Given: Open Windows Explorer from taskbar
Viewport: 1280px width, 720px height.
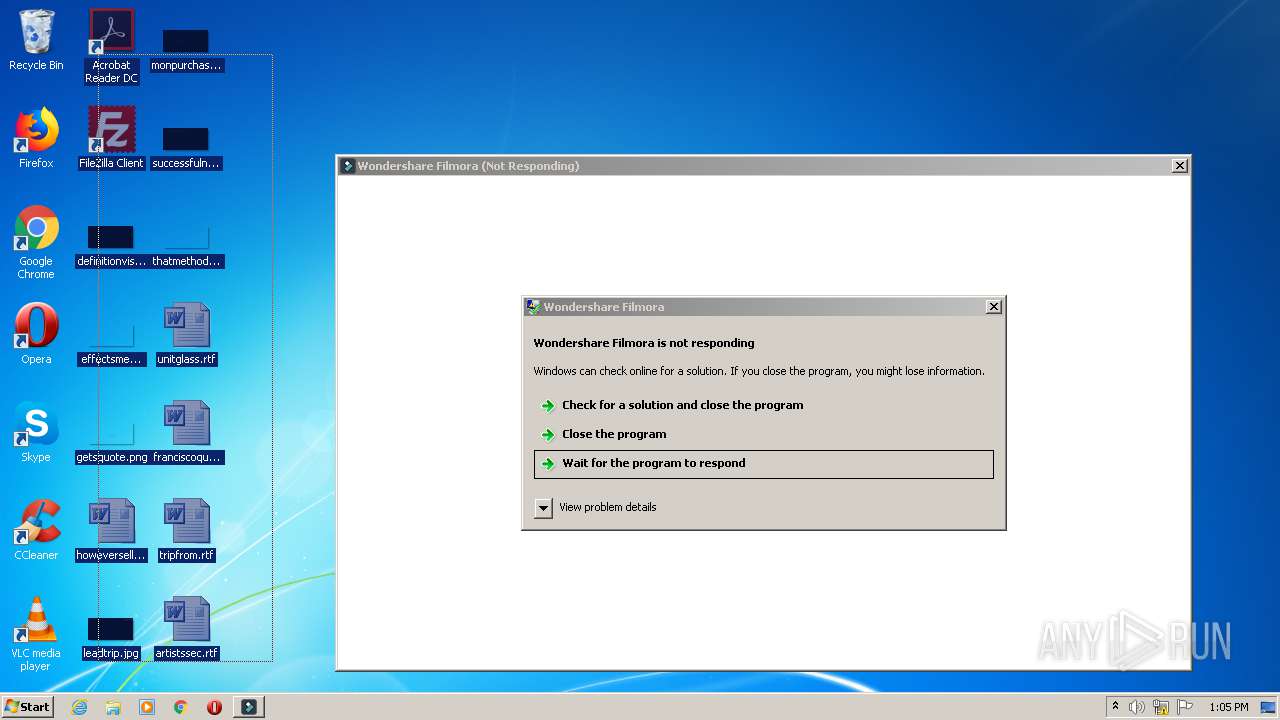Looking at the screenshot, I should point(113,707).
